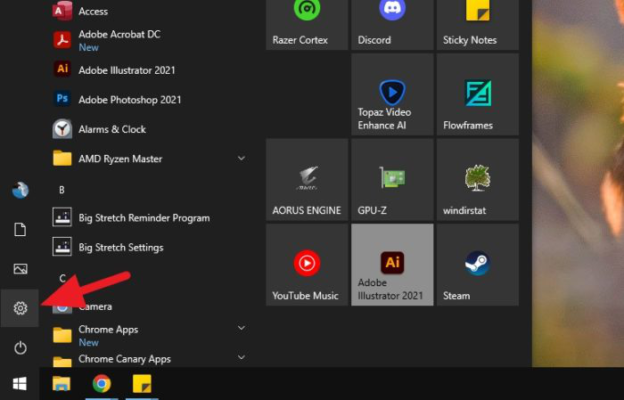Open the Discord tile
The image size is (624, 400).
(x=392, y=24)
